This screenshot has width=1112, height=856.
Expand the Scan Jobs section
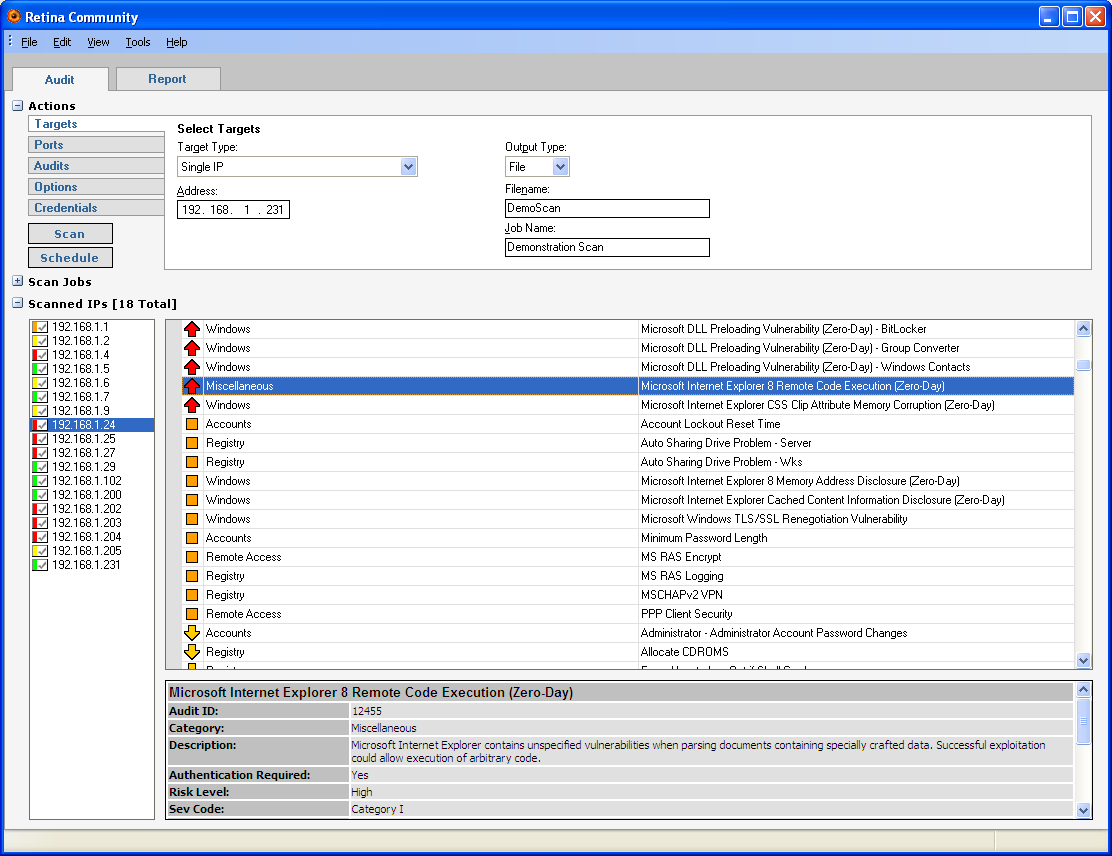(x=18, y=281)
